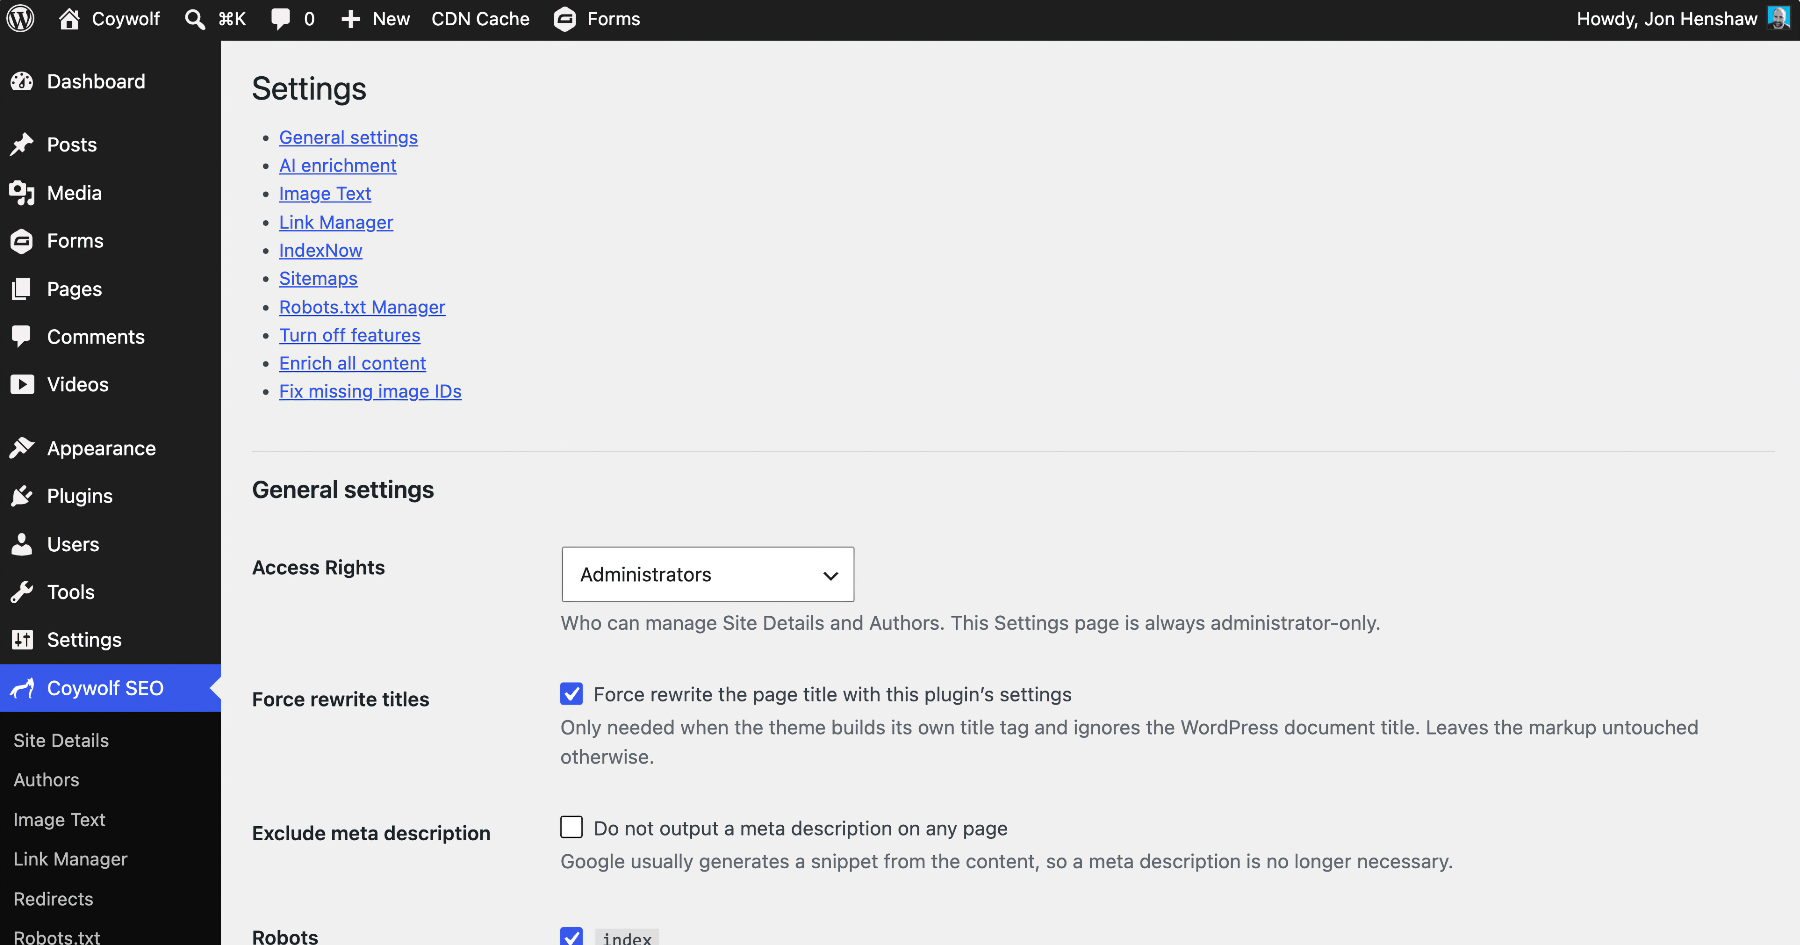The image size is (1800, 945).
Task: Disable Force rewrite the page title checkbox
Action: pyautogui.click(x=572, y=694)
